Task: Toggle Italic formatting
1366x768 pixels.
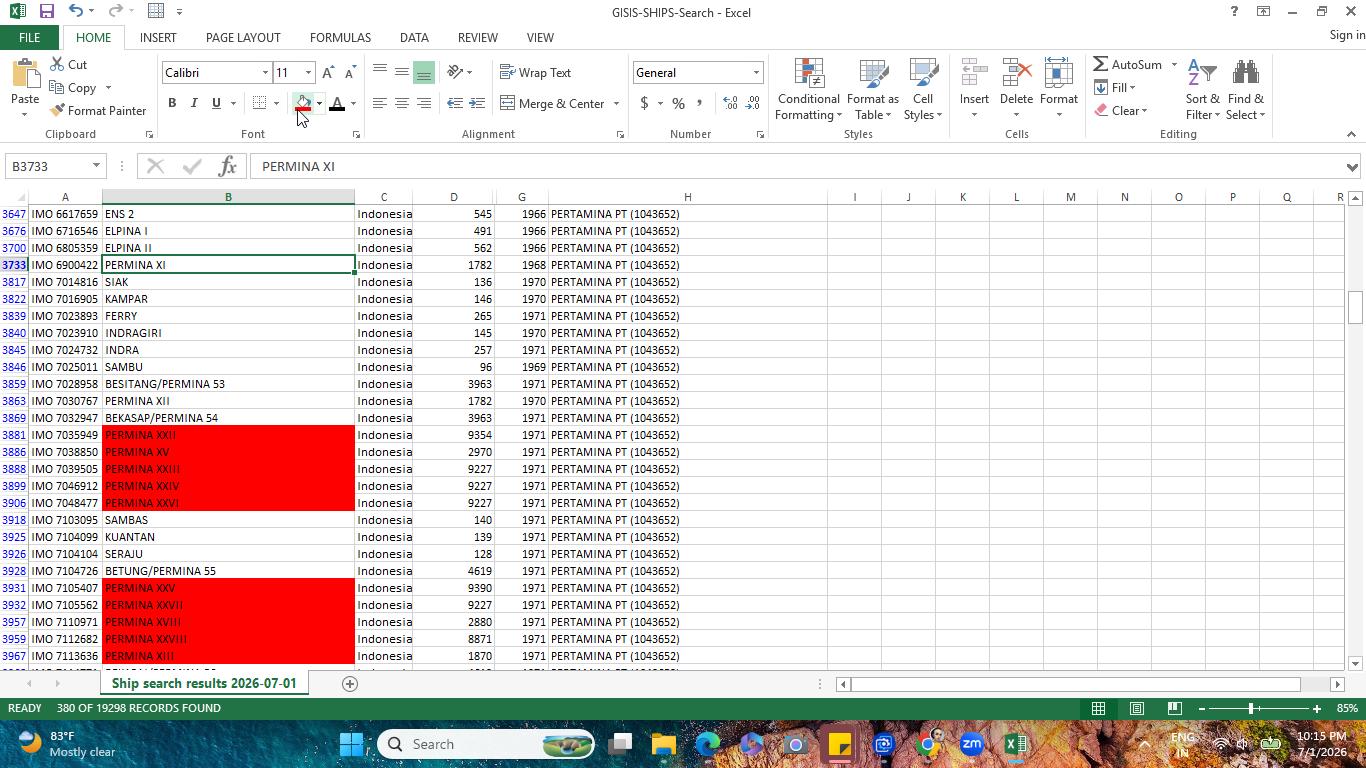Action: (x=194, y=103)
